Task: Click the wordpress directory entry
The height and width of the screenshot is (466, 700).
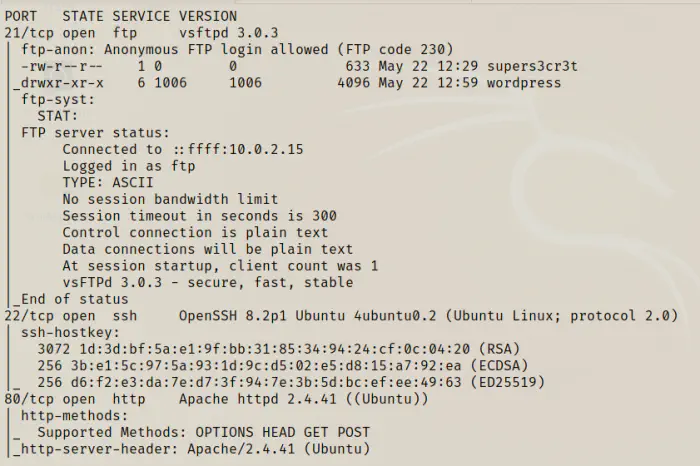Action: [x=524, y=83]
